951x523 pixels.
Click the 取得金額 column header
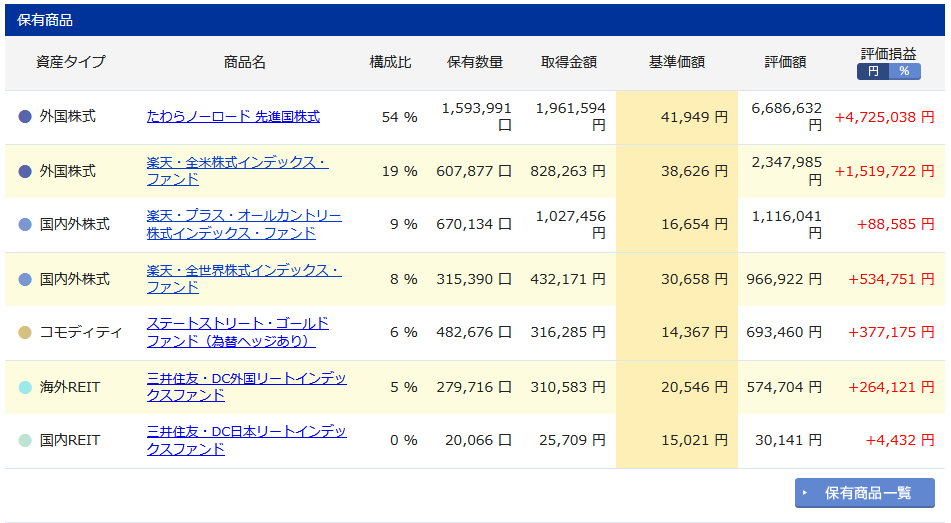[x=569, y=62]
